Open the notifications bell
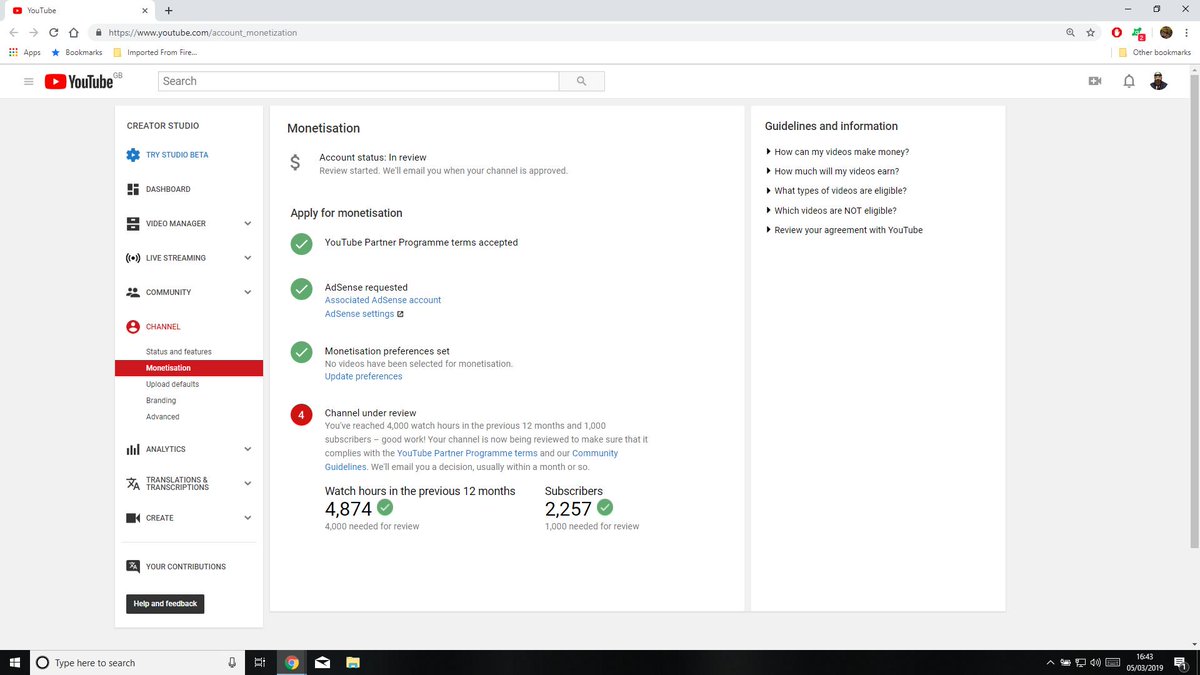1200x675 pixels. [1129, 81]
